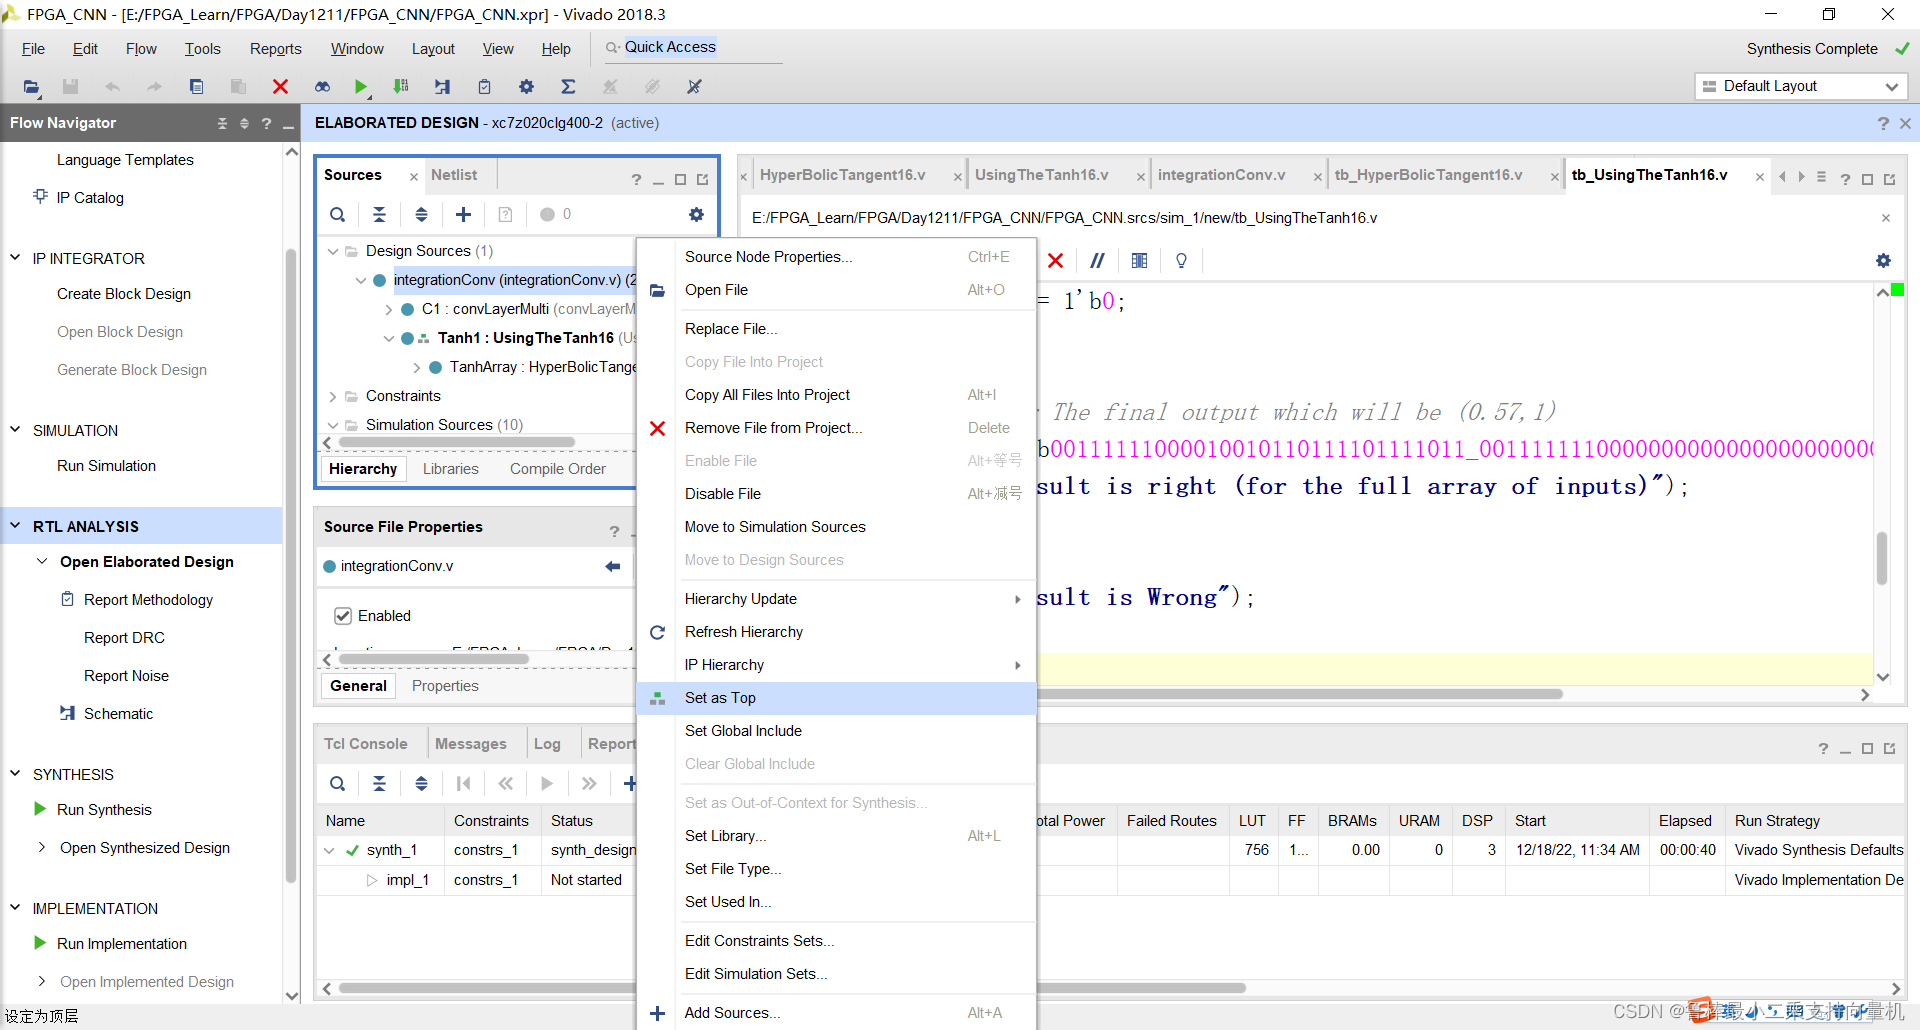Switch to the integrationConv.v editor tab
Image resolution: width=1920 pixels, height=1030 pixels.
[x=1221, y=175]
